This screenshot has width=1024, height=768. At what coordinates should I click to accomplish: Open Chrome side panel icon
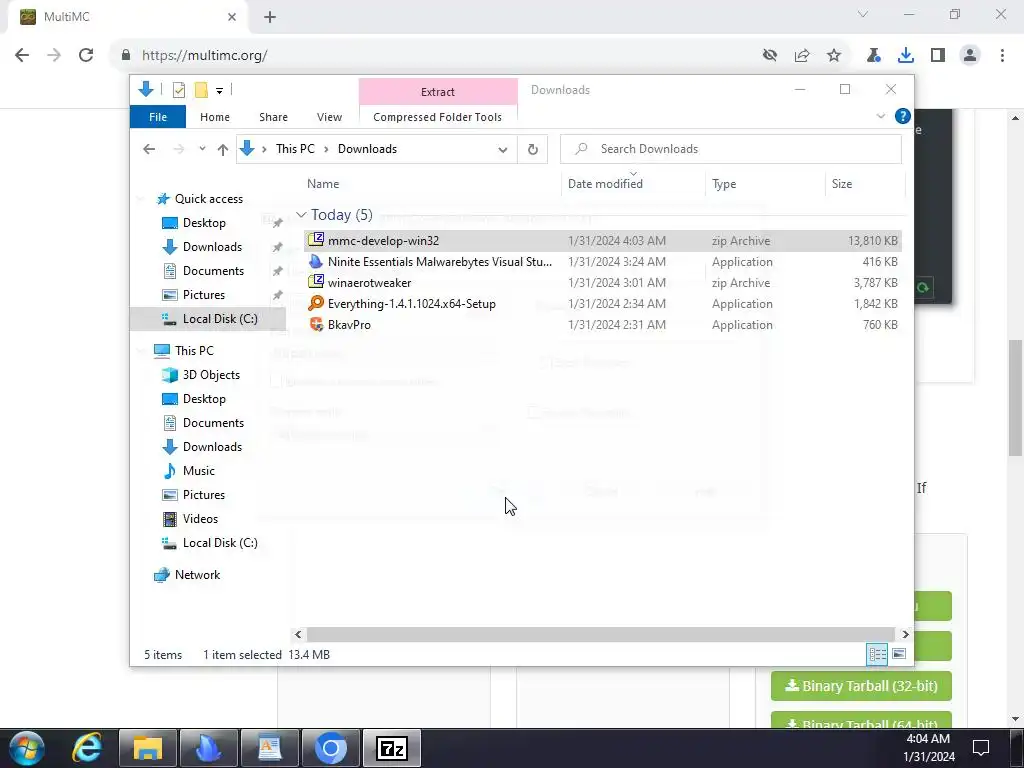(938, 56)
